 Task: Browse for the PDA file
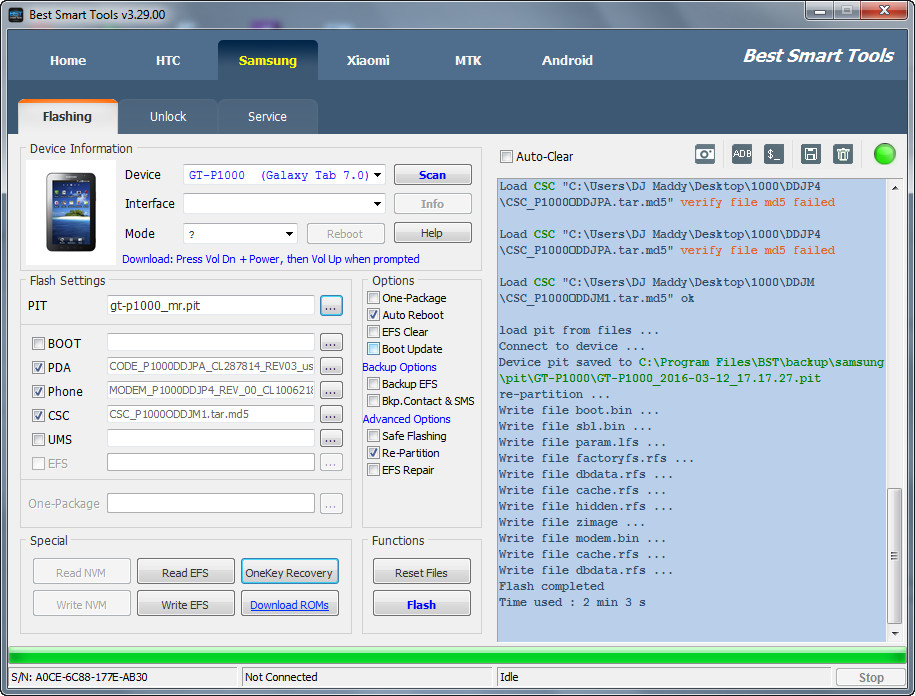tap(331, 367)
